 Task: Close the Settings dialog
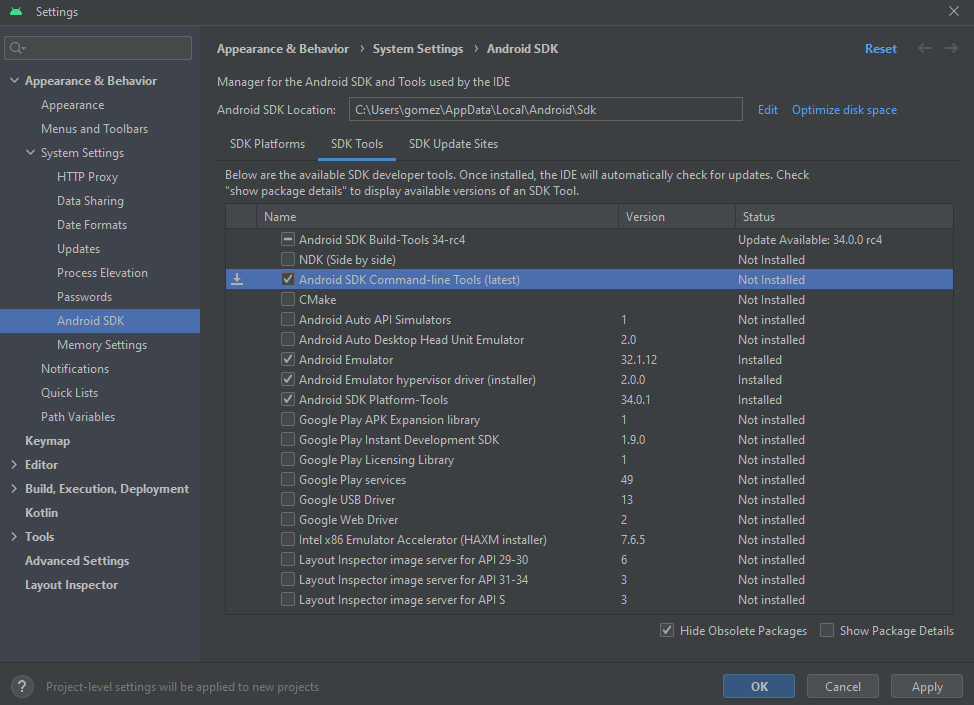coord(954,11)
